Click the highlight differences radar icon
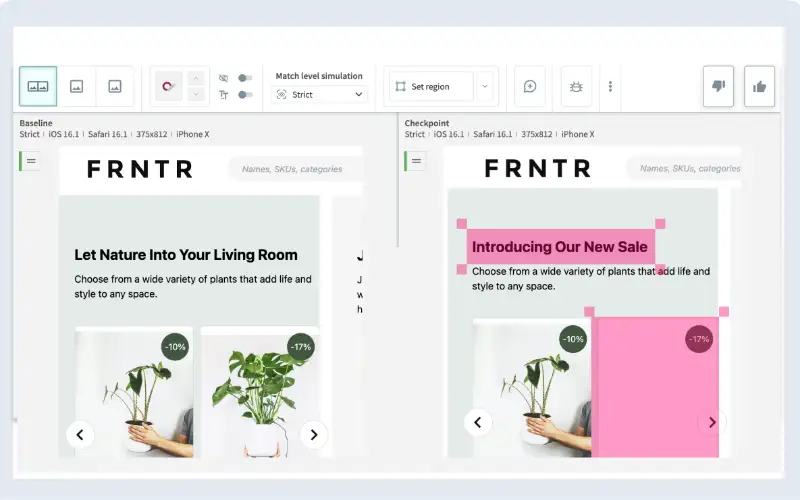Screen dimensions: 800x500 click(x=168, y=86)
